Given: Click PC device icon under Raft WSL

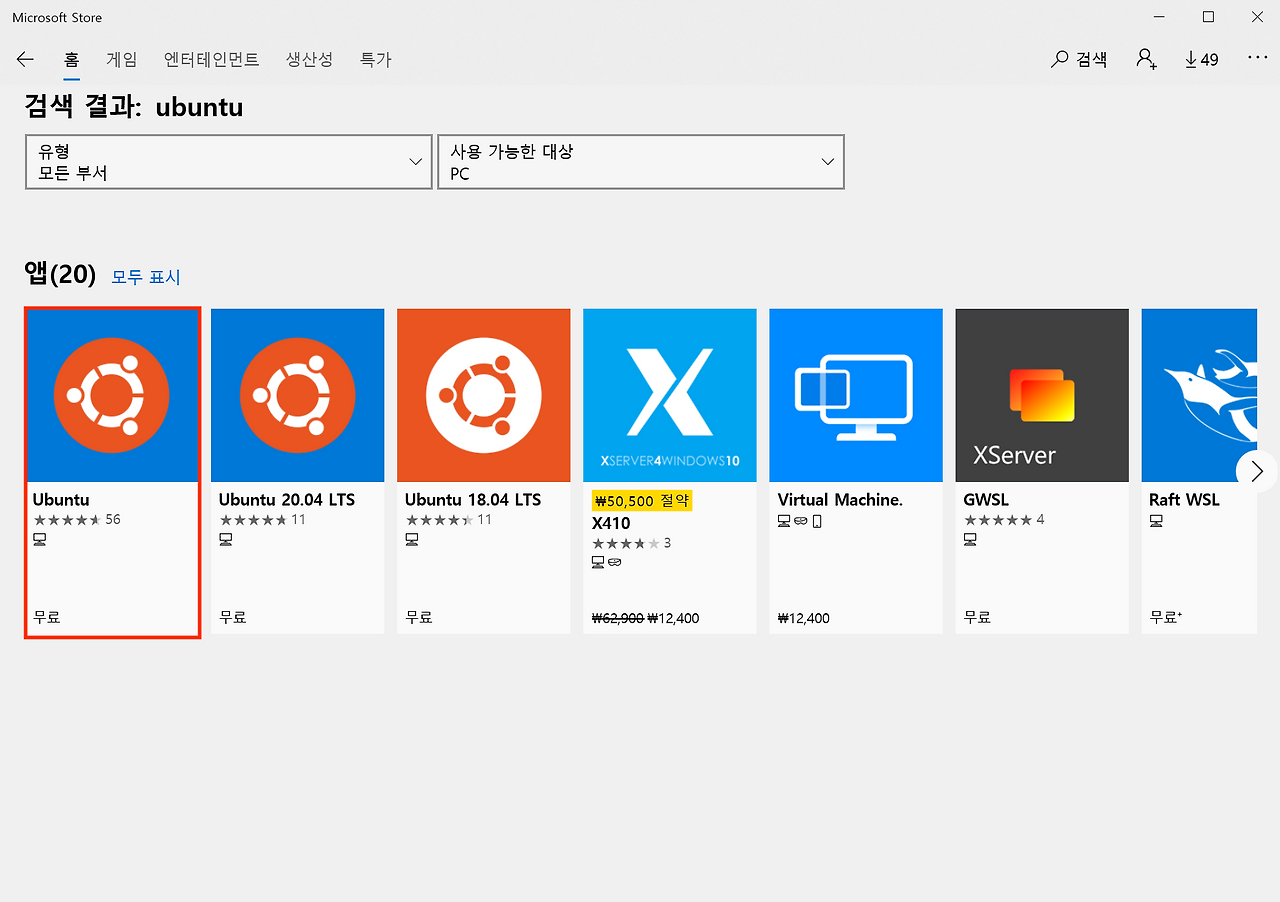Looking at the screenshot, I should (1156, 521).
